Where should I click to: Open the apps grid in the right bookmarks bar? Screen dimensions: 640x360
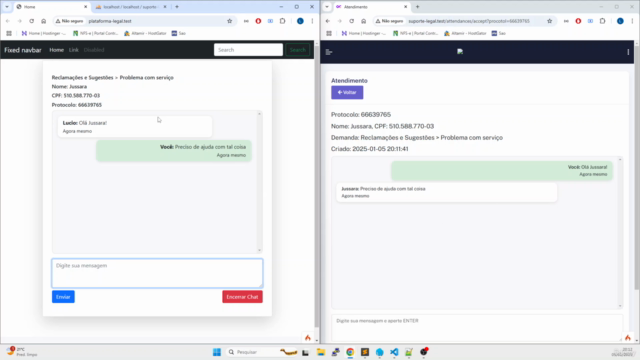coord(329,33)
